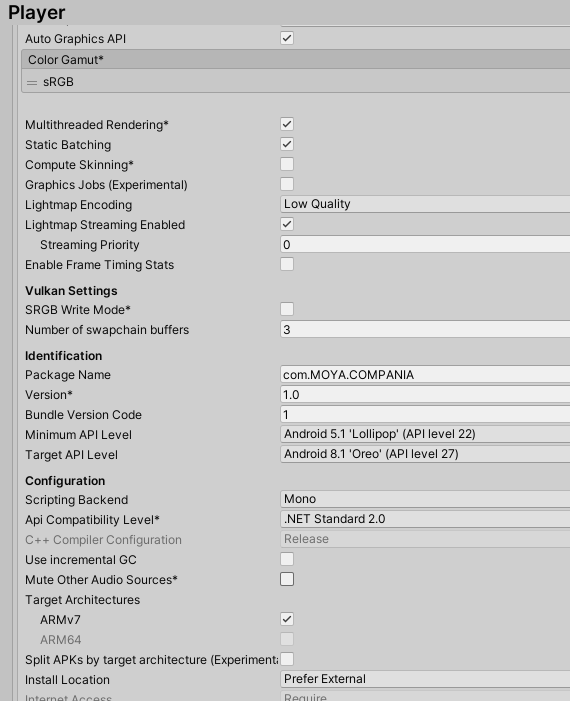The height and width of the screenshot is (701, 570).
Task: Disable Static Batching checkbox
Action: point(287,144)
